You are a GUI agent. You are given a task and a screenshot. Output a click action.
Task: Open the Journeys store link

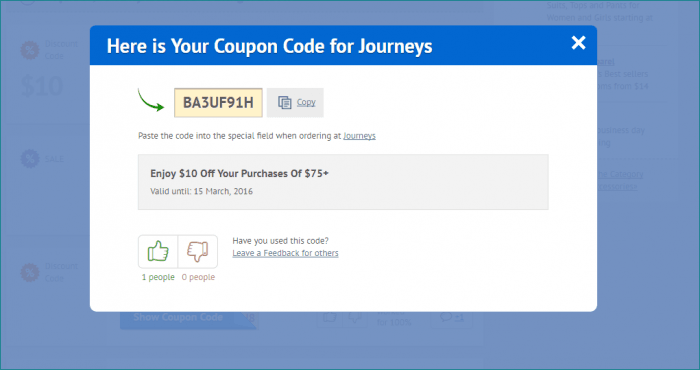coord(359,136)
